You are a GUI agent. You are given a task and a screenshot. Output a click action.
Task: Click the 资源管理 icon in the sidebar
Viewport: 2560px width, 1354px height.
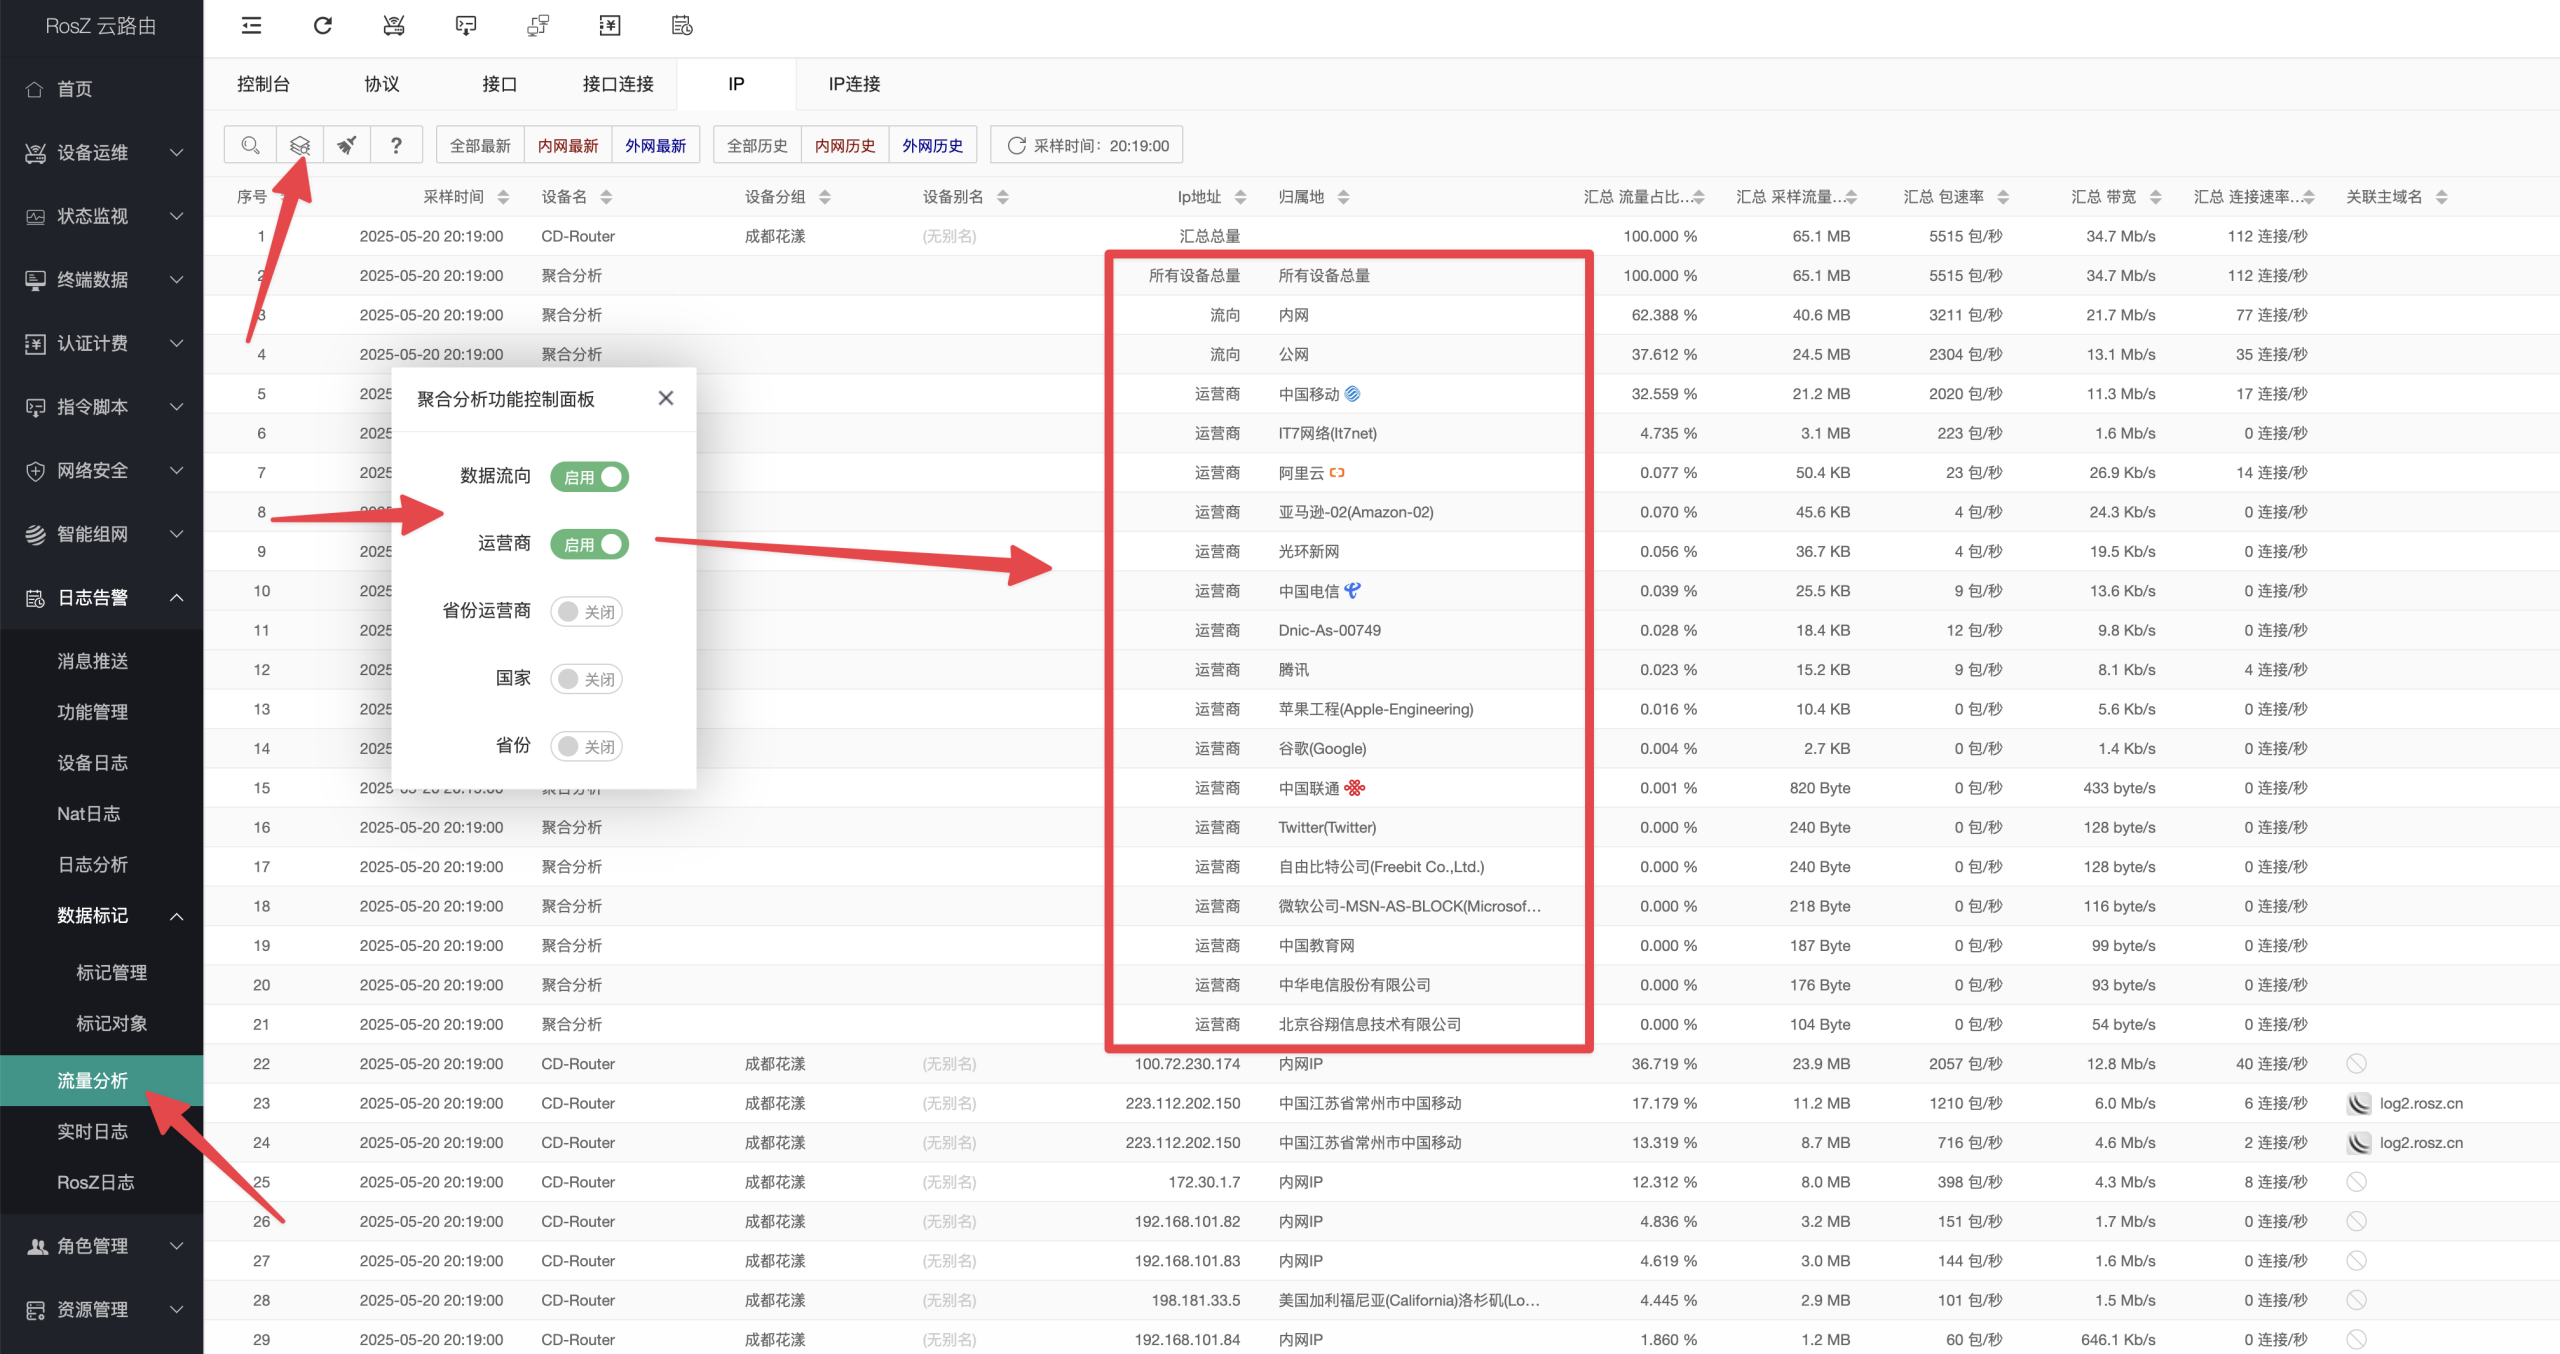click(x=35, y=1310)
